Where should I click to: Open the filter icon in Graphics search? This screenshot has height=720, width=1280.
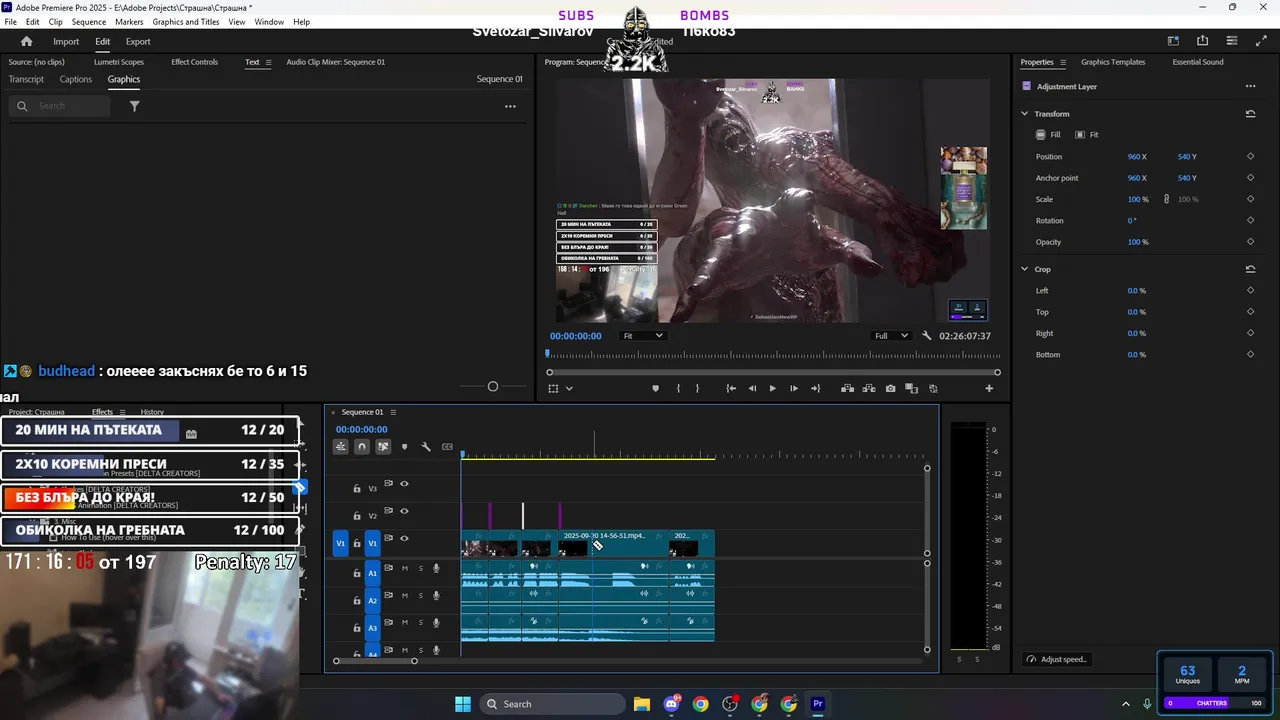134,106
